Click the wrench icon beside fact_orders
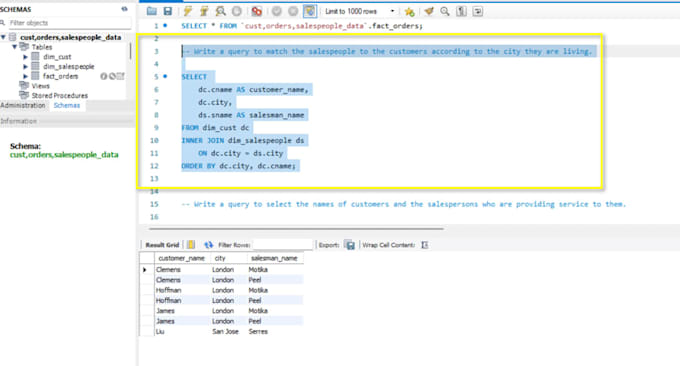The width and height of the screenshot is (680, 366). [x=112, y=76]
